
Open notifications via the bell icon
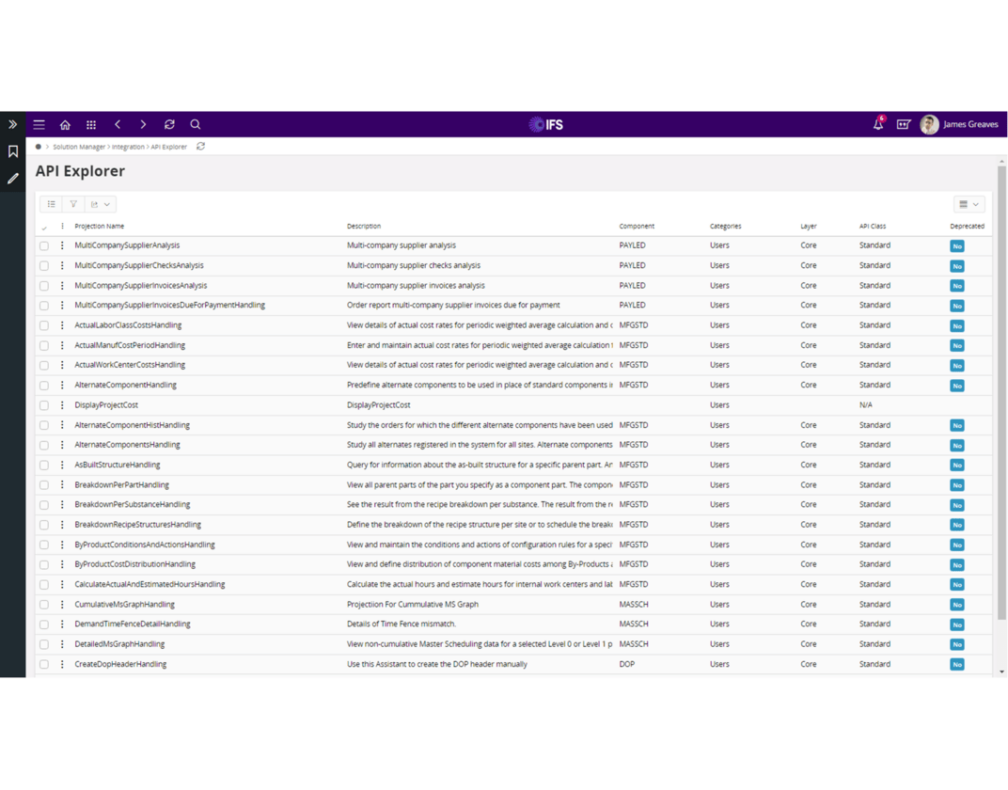click(878, 124)
